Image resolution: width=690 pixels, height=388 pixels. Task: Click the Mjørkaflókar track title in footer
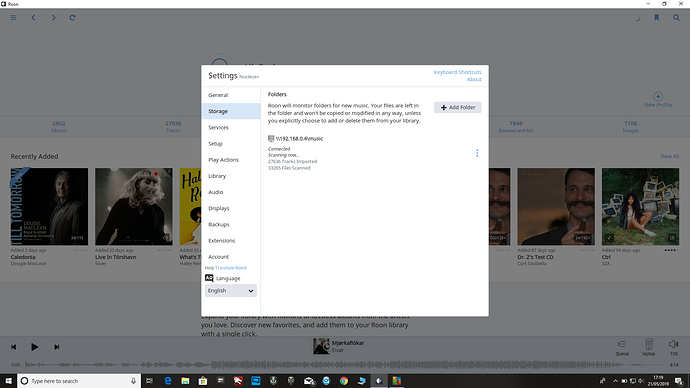348,343
